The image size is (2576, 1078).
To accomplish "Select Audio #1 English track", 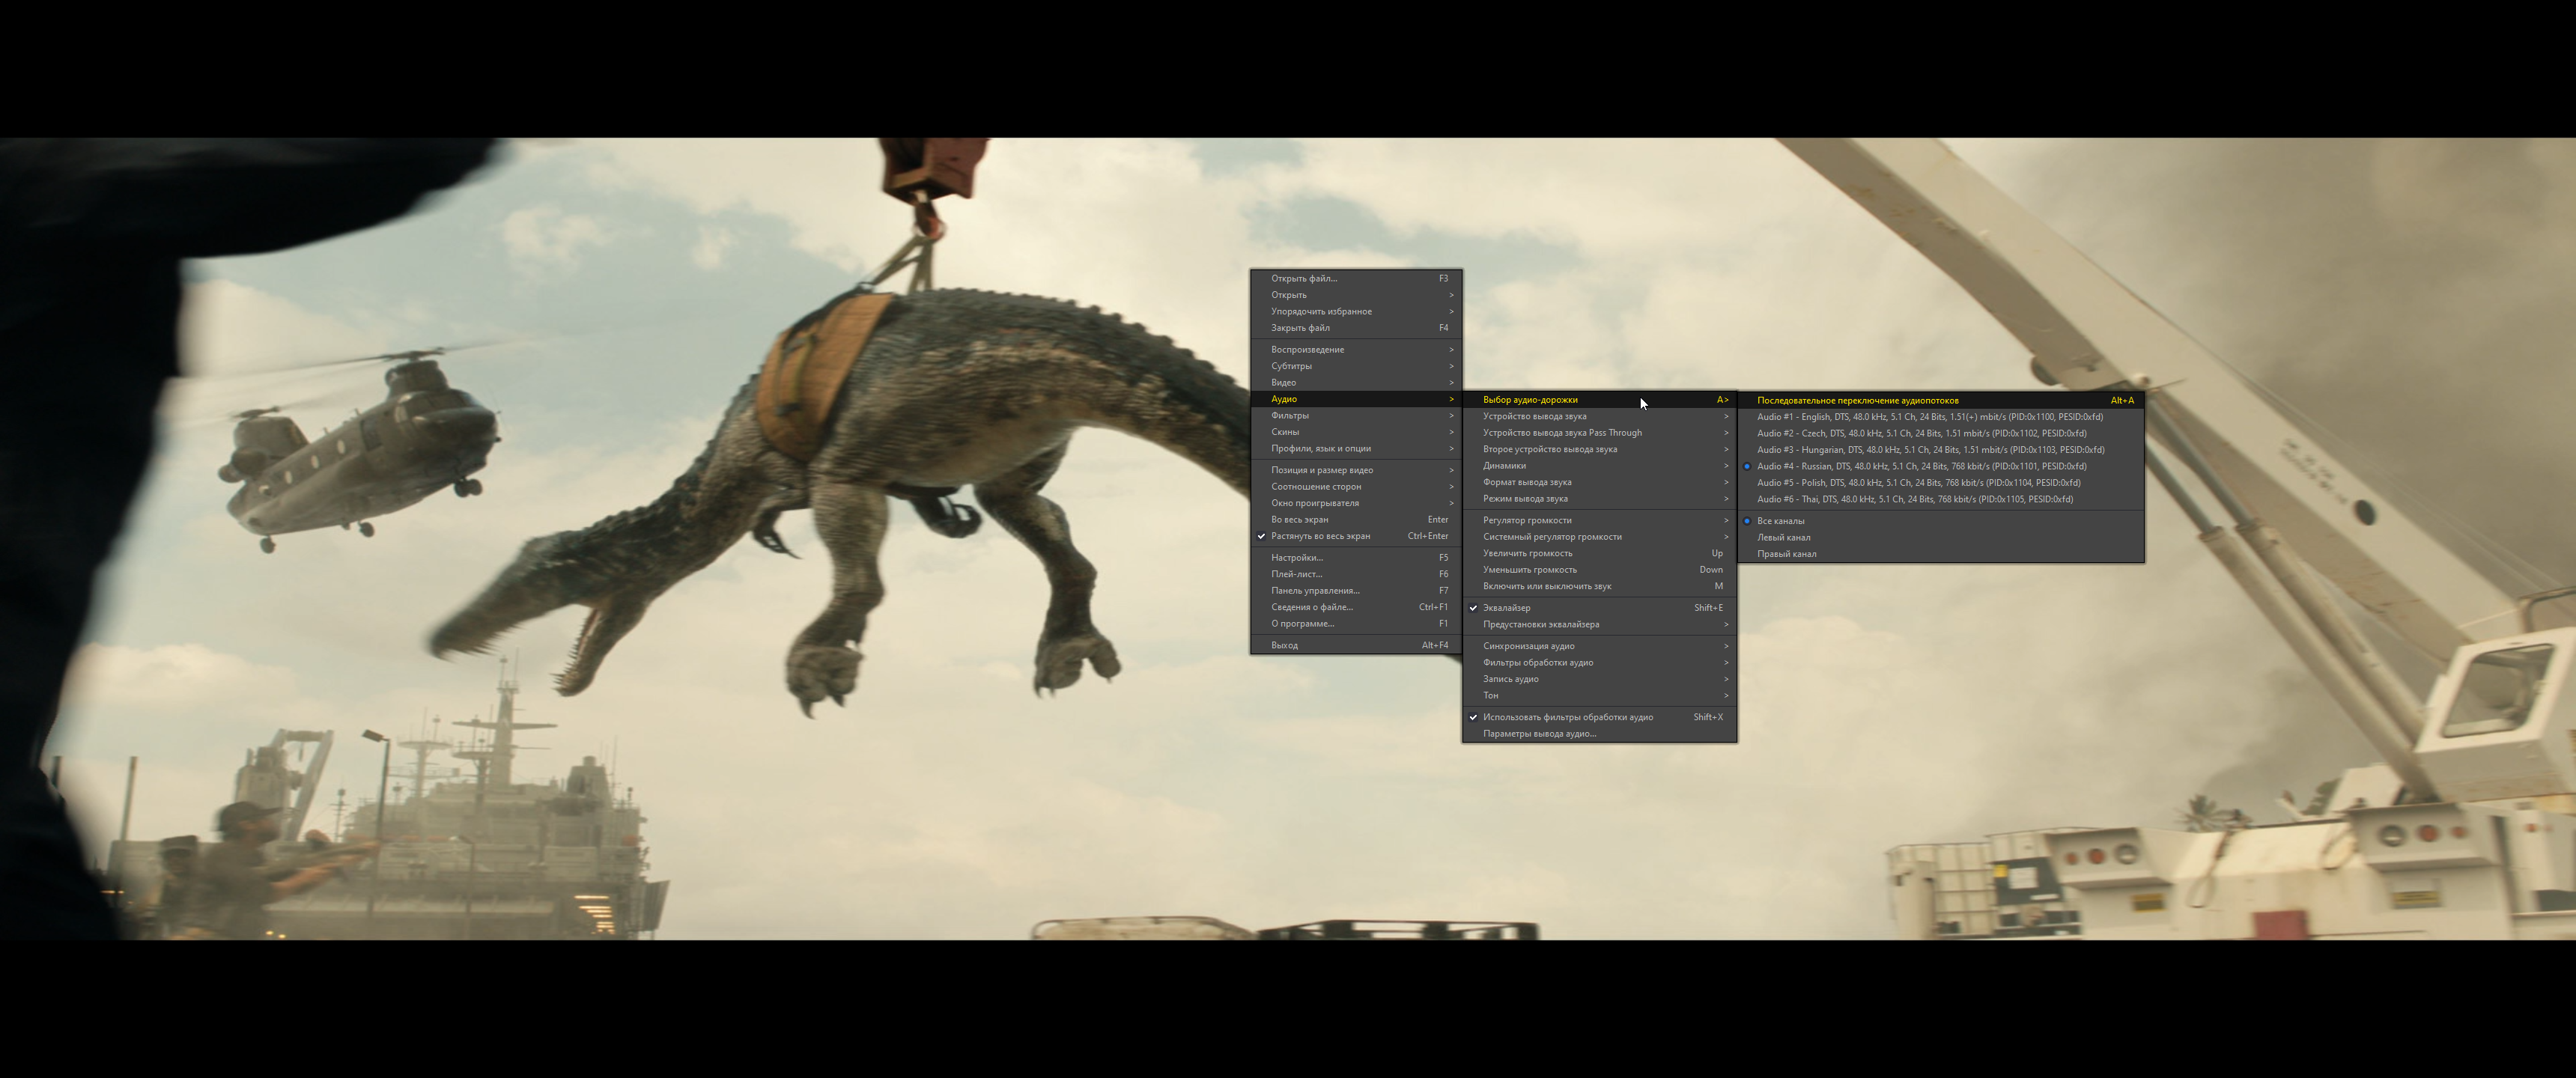I will click(1941, 417).
